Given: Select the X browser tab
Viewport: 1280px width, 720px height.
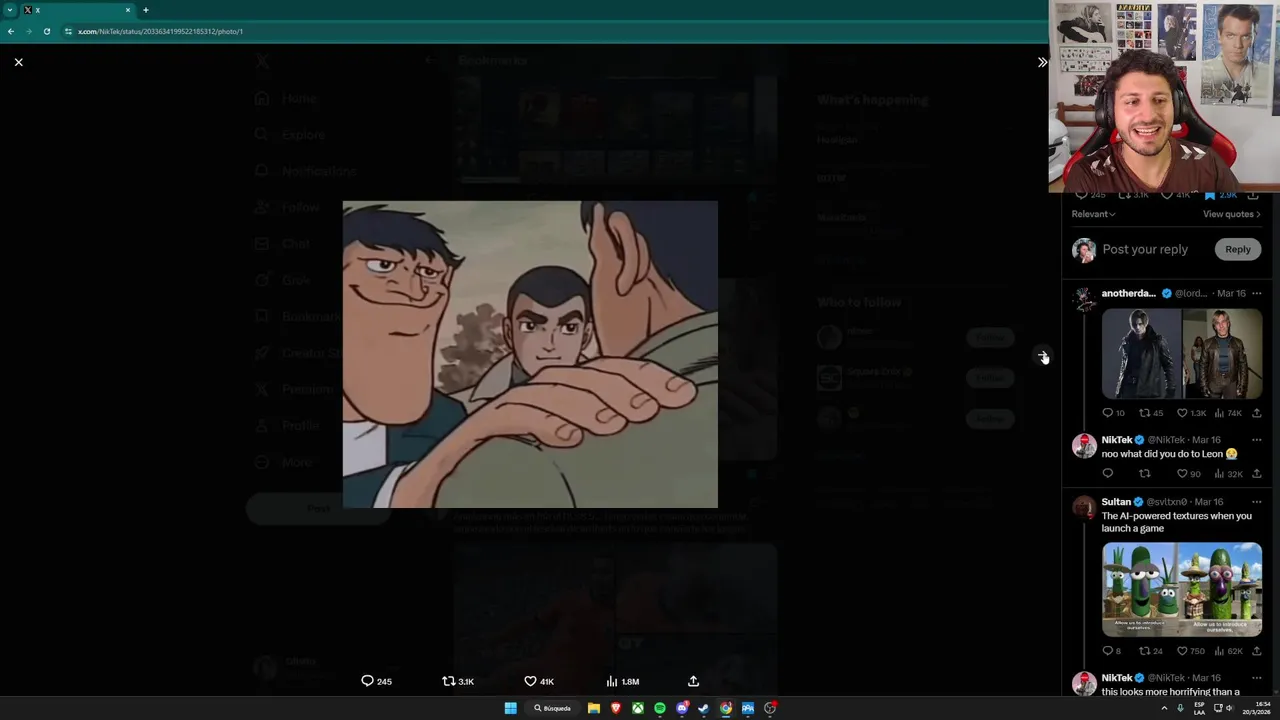Looking at the screenshot, I should [77, 10].
